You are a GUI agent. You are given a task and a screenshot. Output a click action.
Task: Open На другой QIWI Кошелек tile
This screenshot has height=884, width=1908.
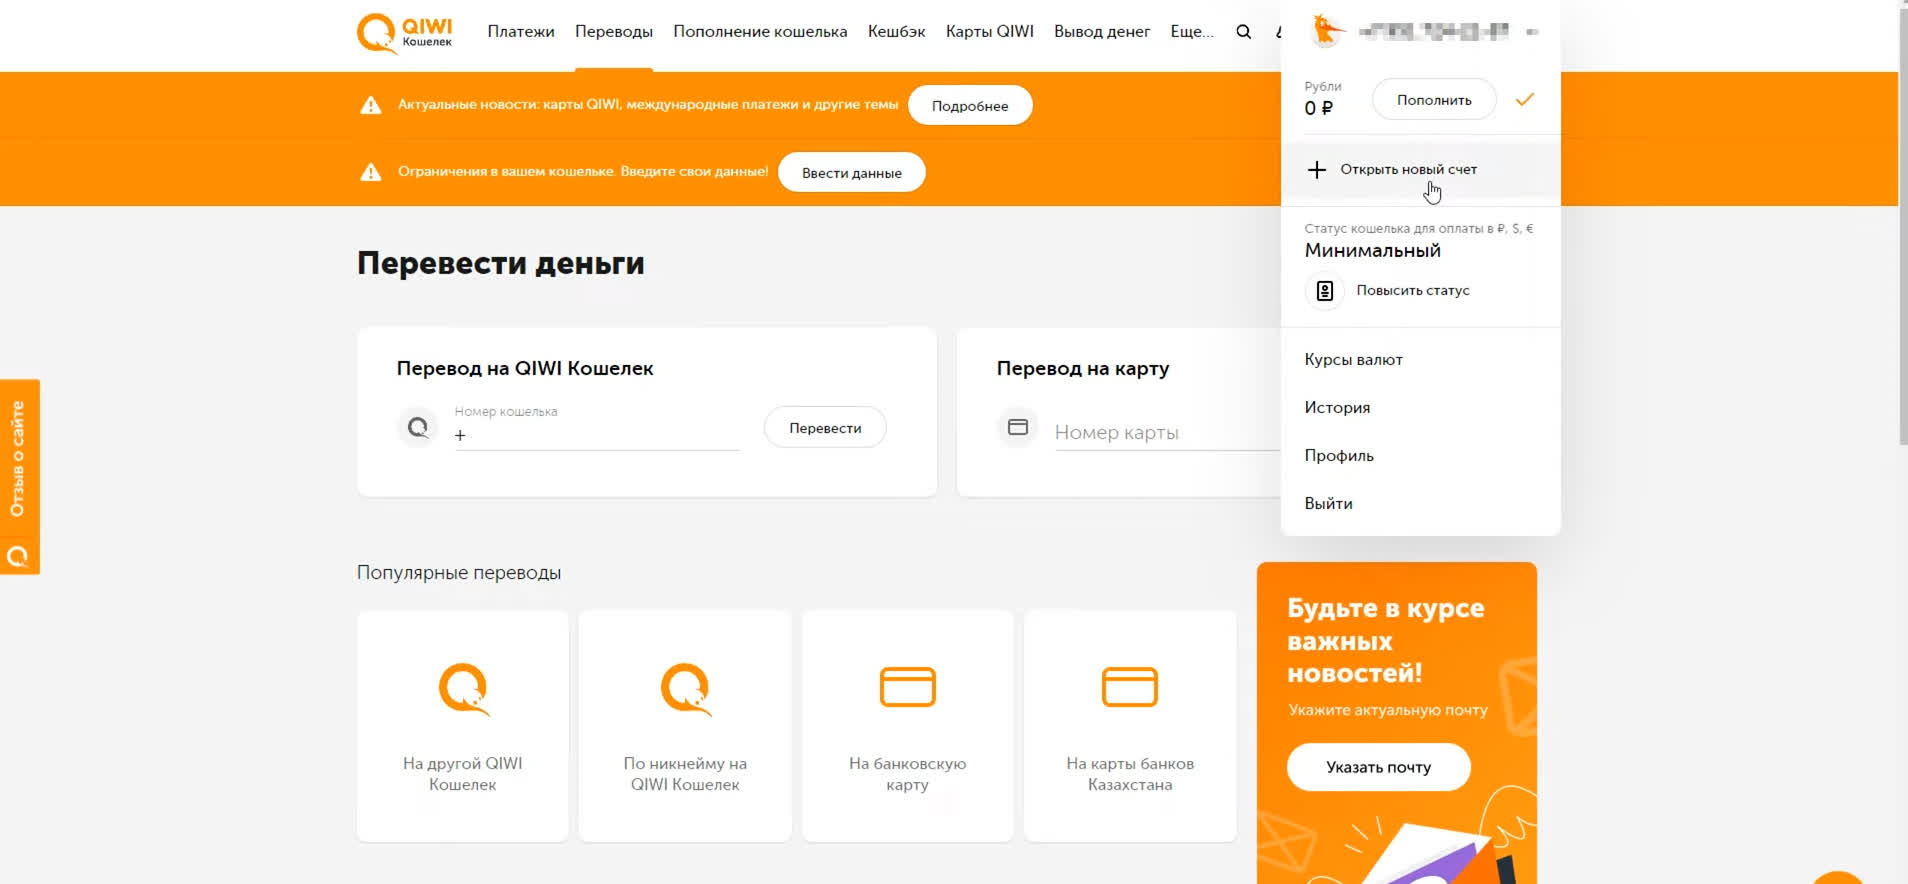click(x=463, y=726)
